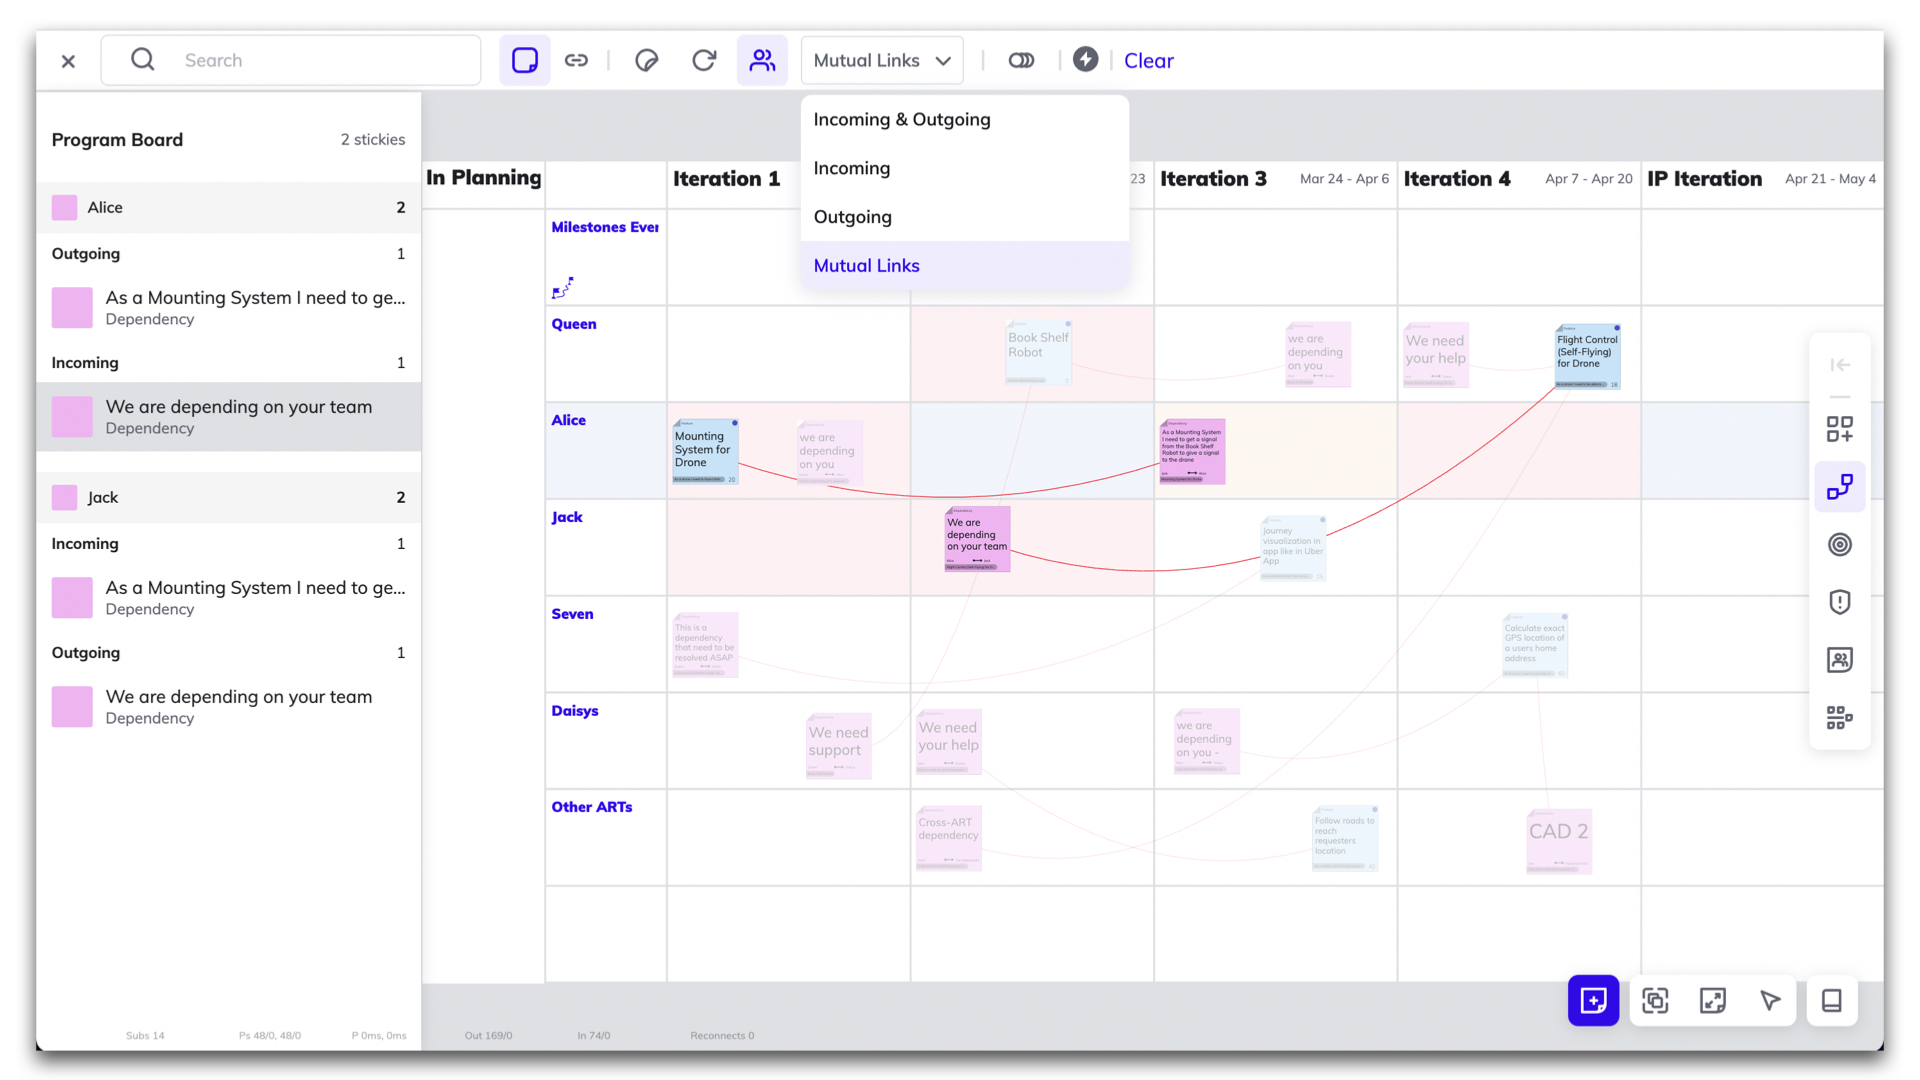Open the dependency links tool in right sidebar
The image size is (1920, 1080).
1839,487
